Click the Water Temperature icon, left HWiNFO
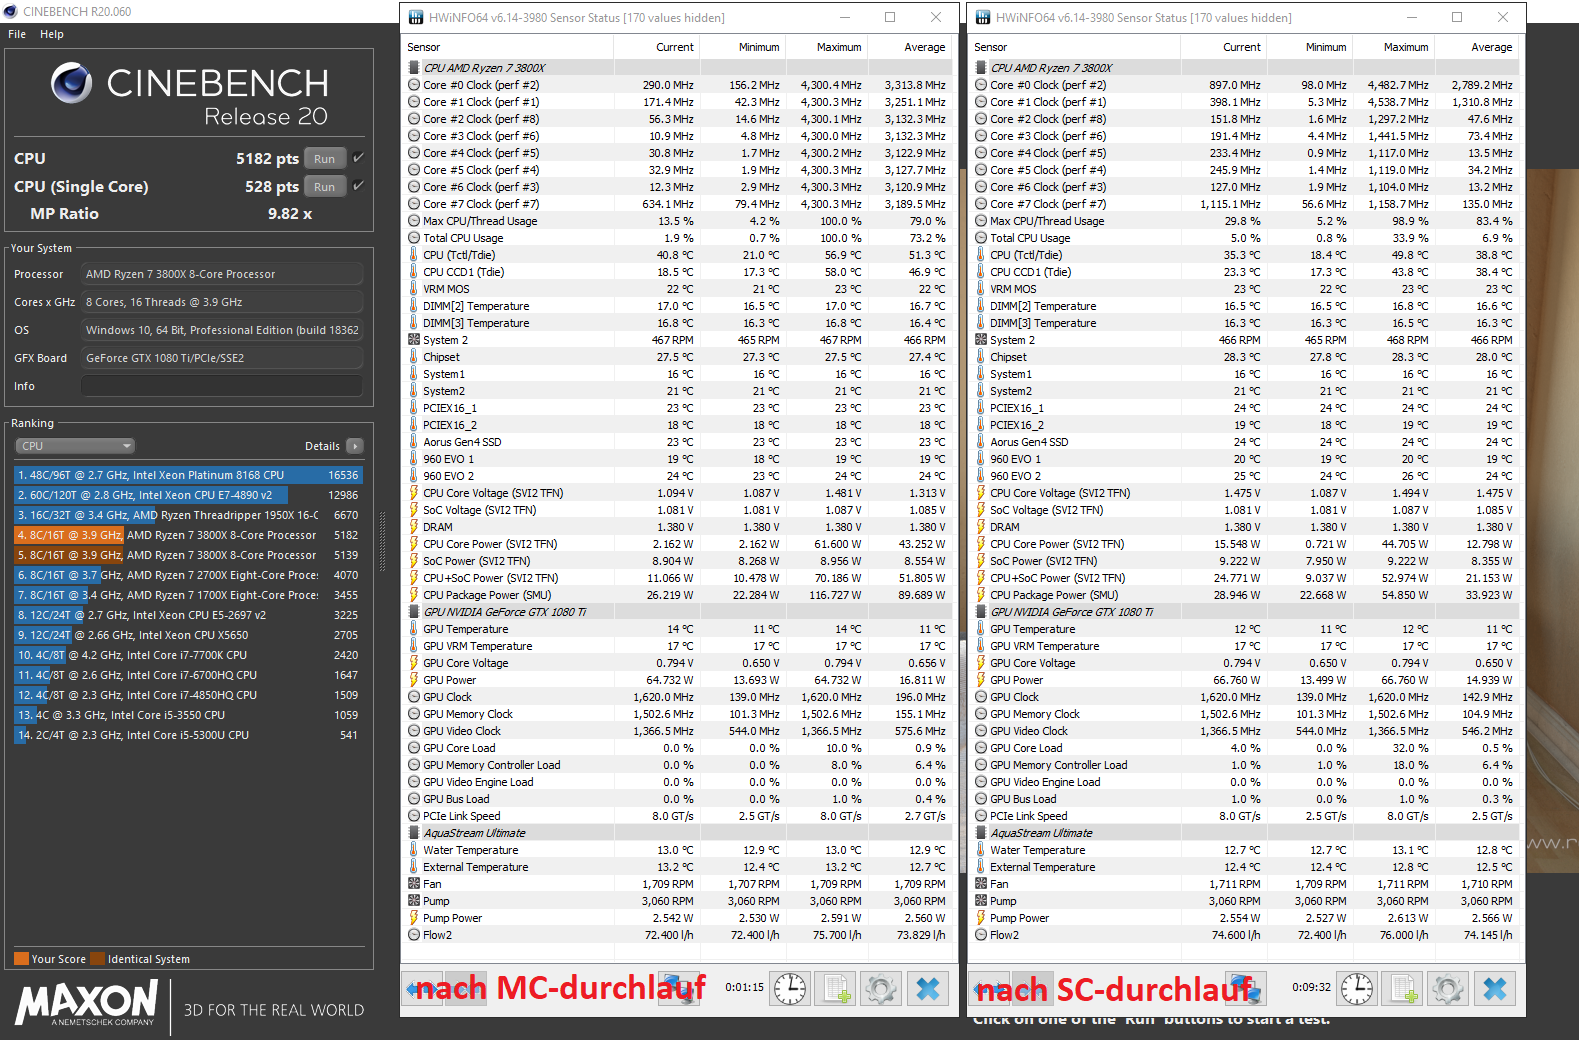The width and height of the screenshot is (1579, 1040). click(414, 850)
